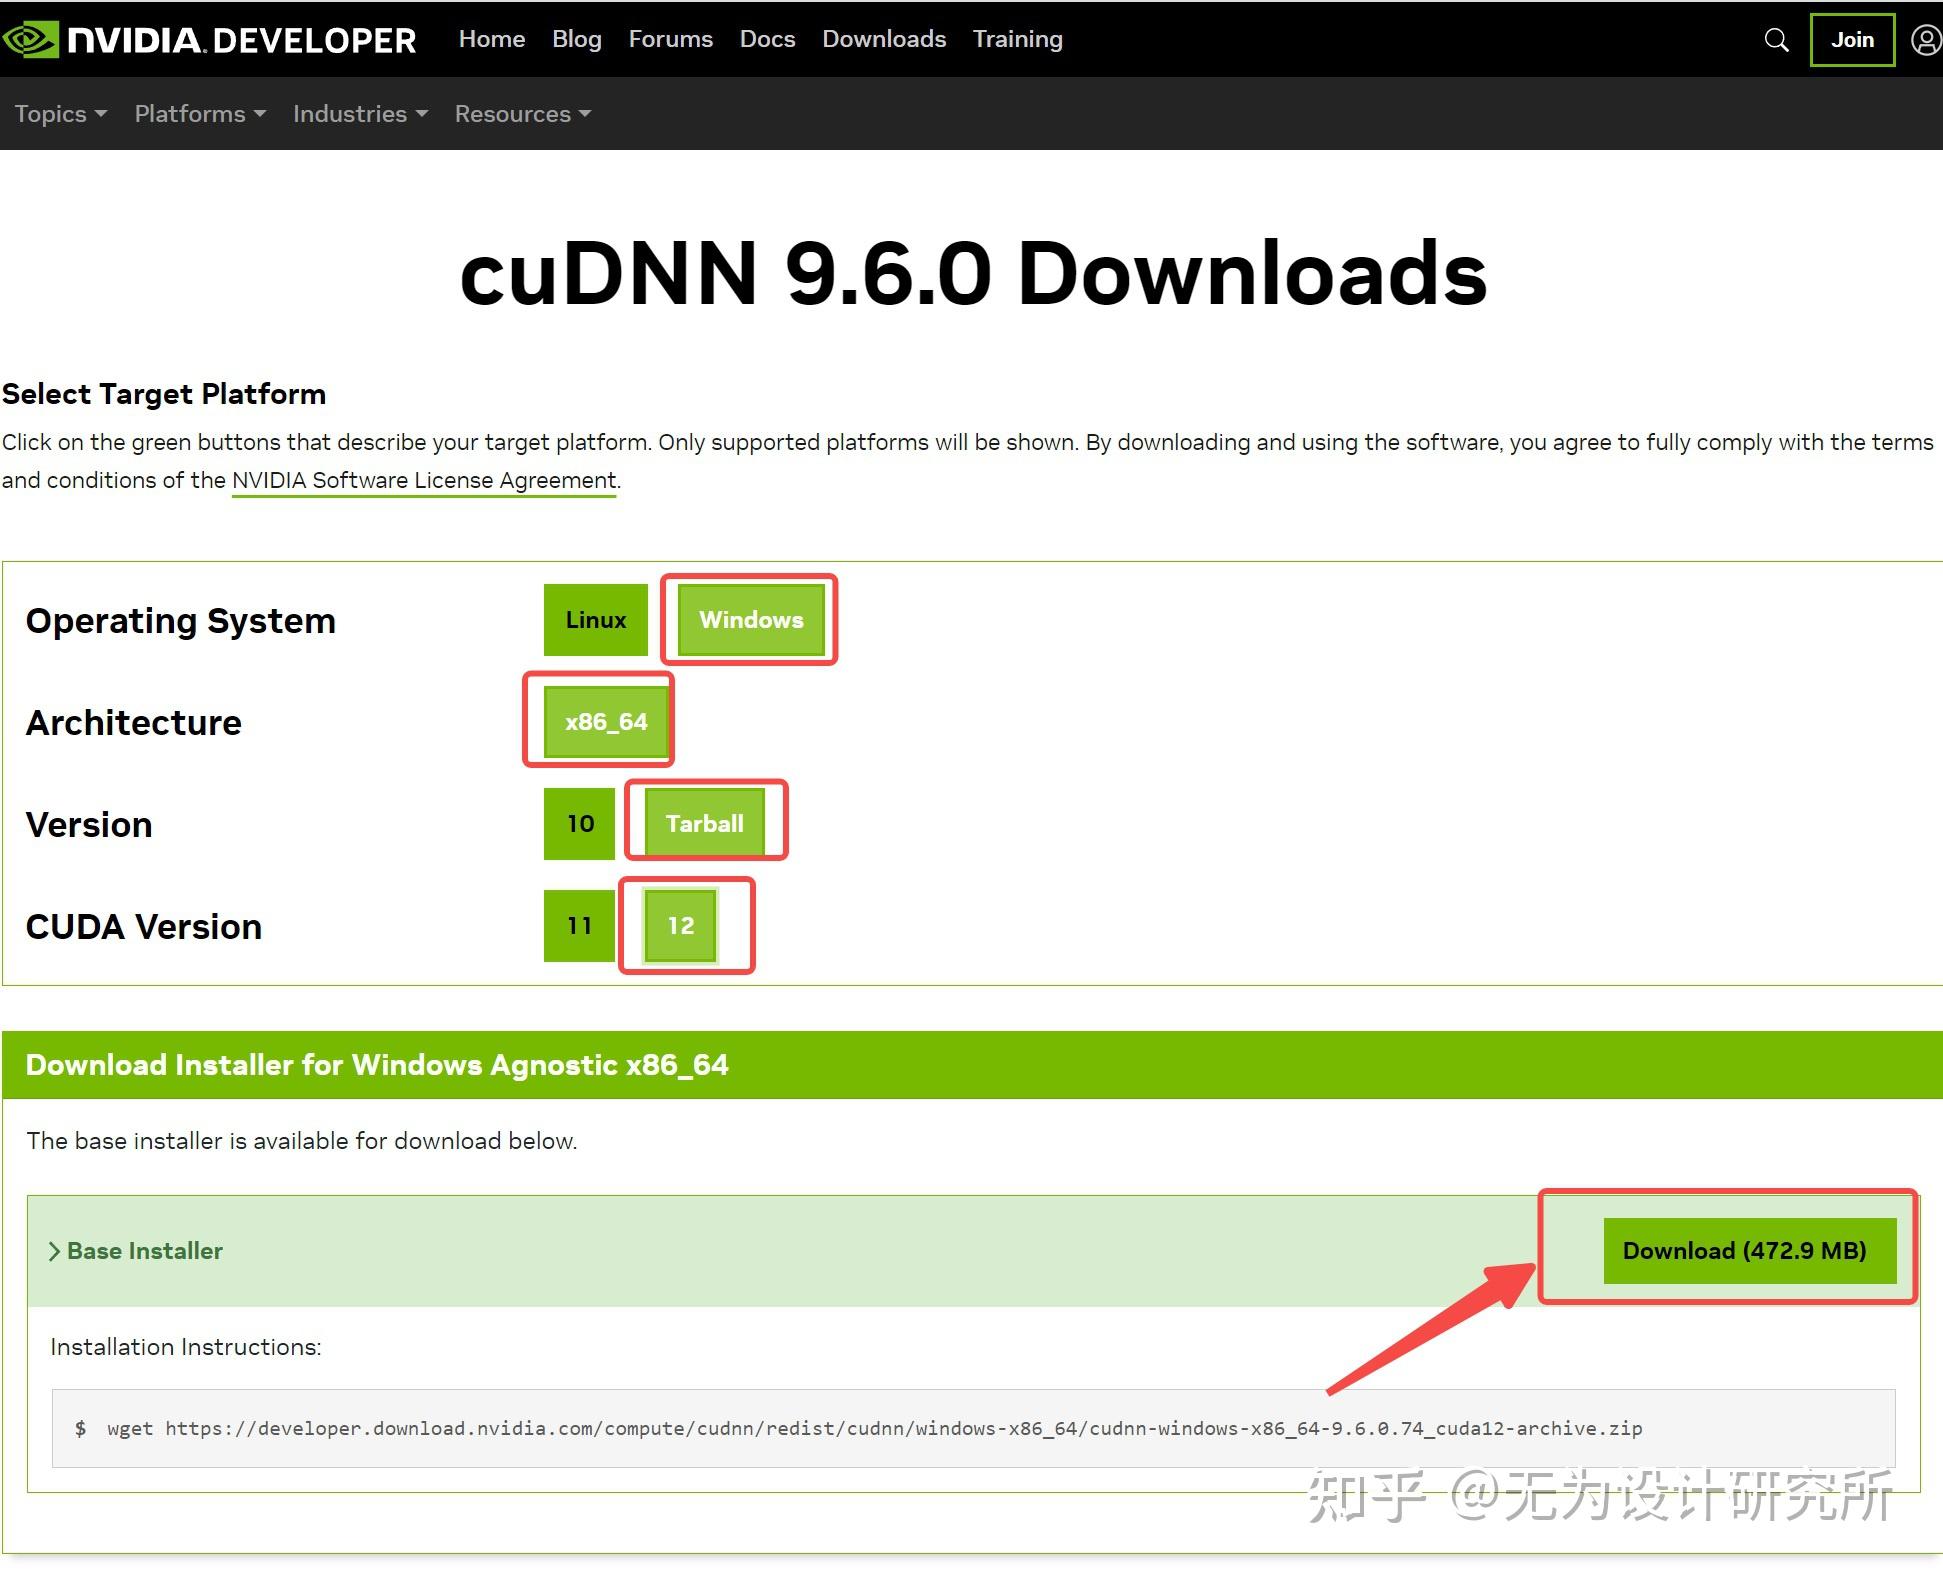Open the Downloads menu item

[883, 39]
